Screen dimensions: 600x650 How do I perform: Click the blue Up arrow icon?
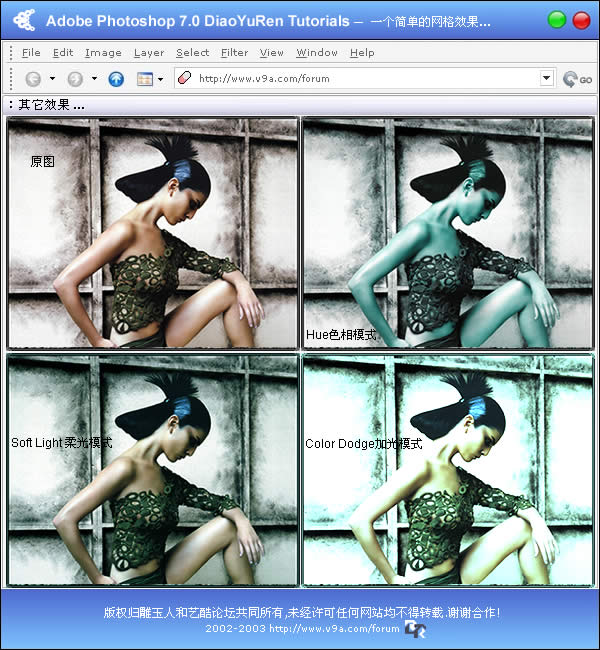(116, 79)
